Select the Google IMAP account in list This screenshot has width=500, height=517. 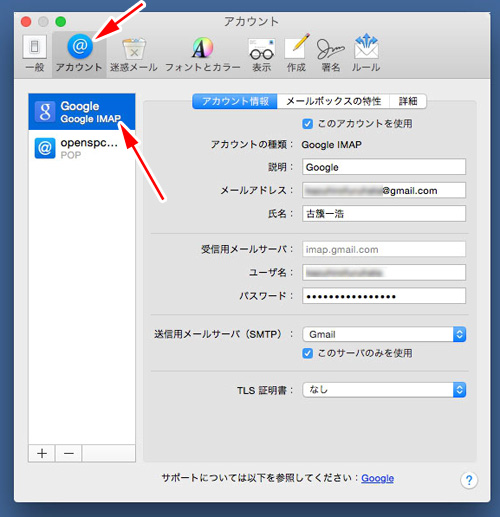82,112
